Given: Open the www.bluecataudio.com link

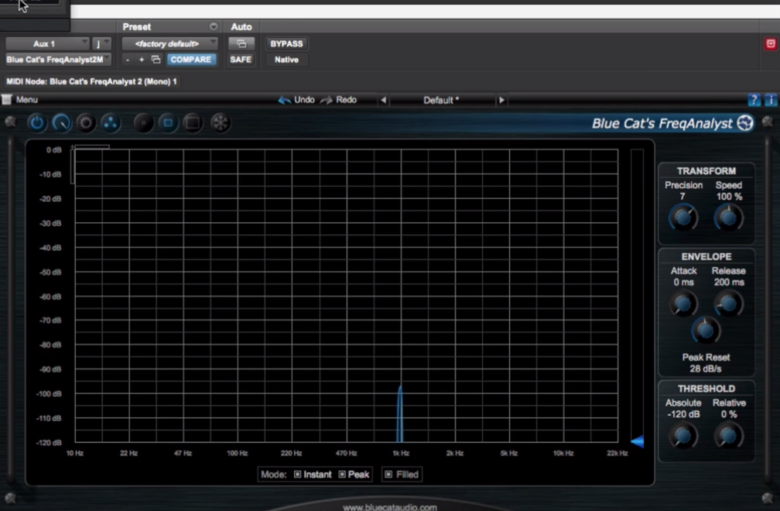Looking at the screenshot, I should pyautogui.click(x=390, y=507).
